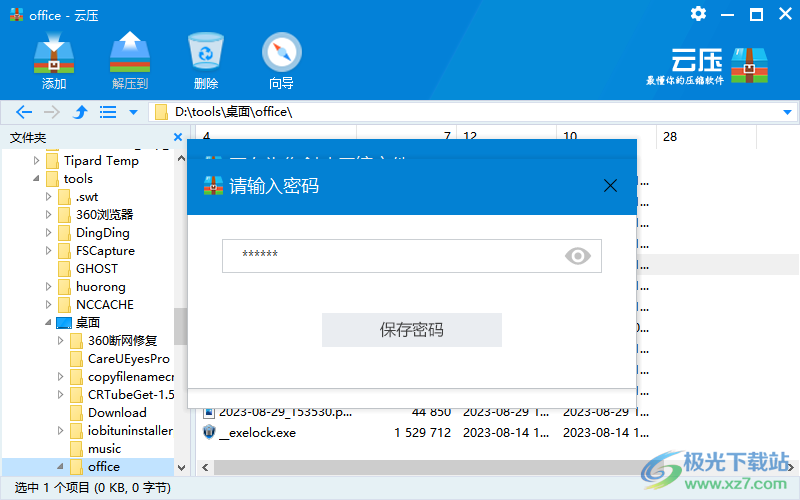This screenshot has height=500, width=800.
Task: Close the 请输入密码 dialog
Action: coord(610,186)
